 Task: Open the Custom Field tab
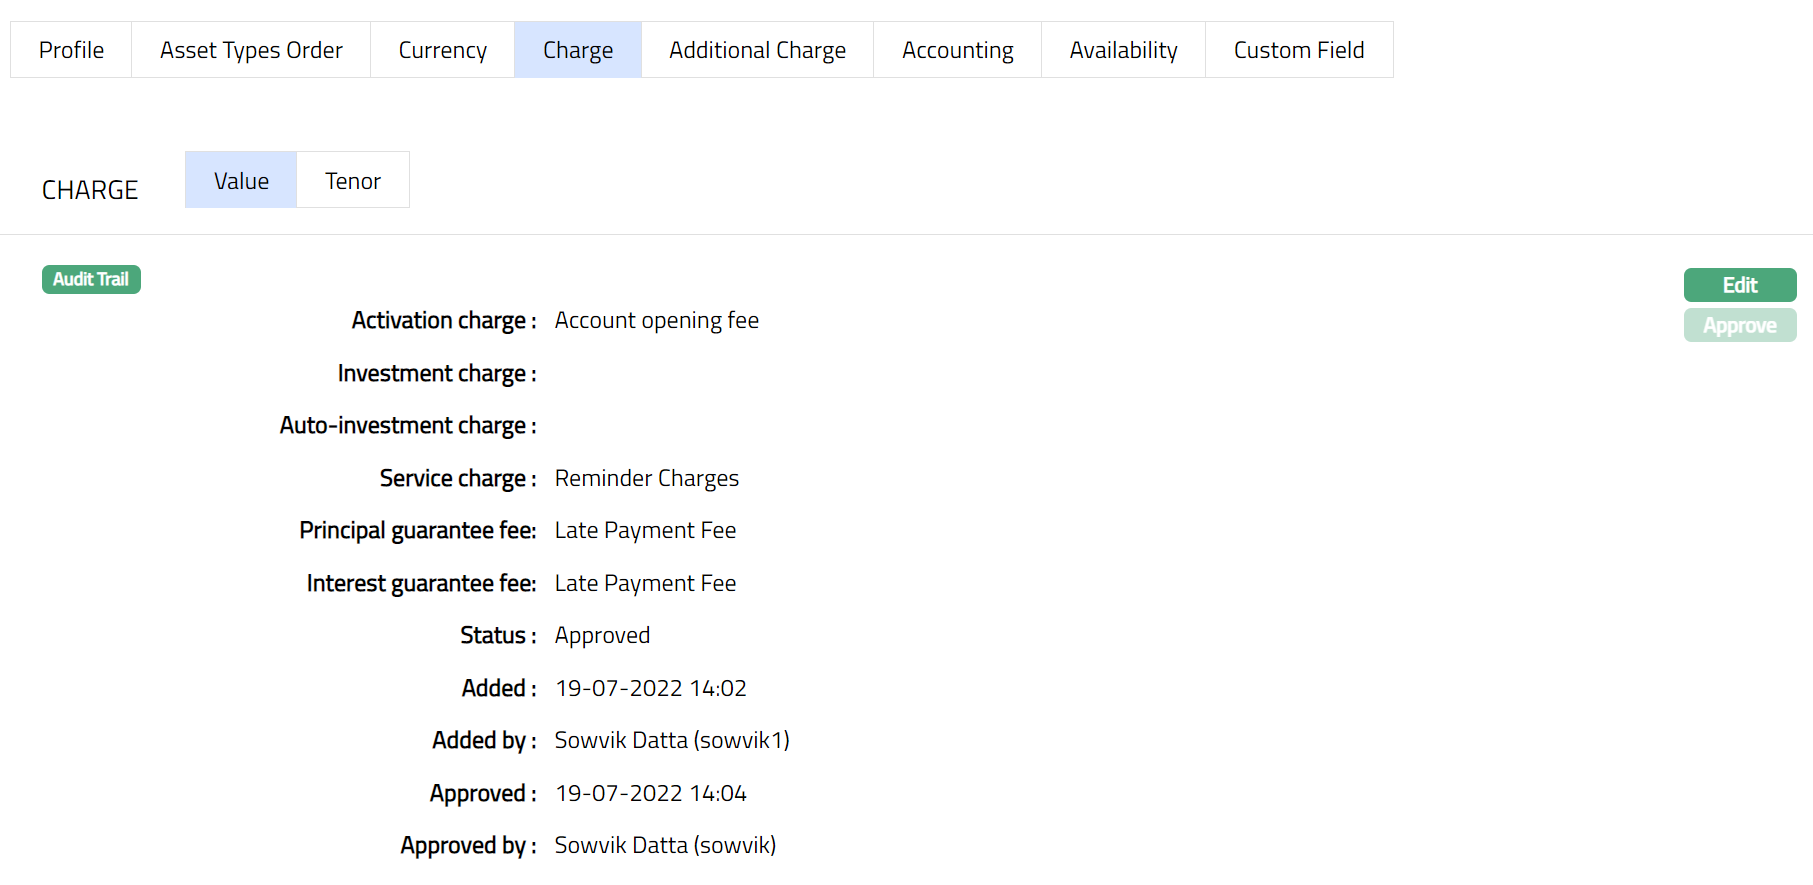click(x=1298, y=50)
